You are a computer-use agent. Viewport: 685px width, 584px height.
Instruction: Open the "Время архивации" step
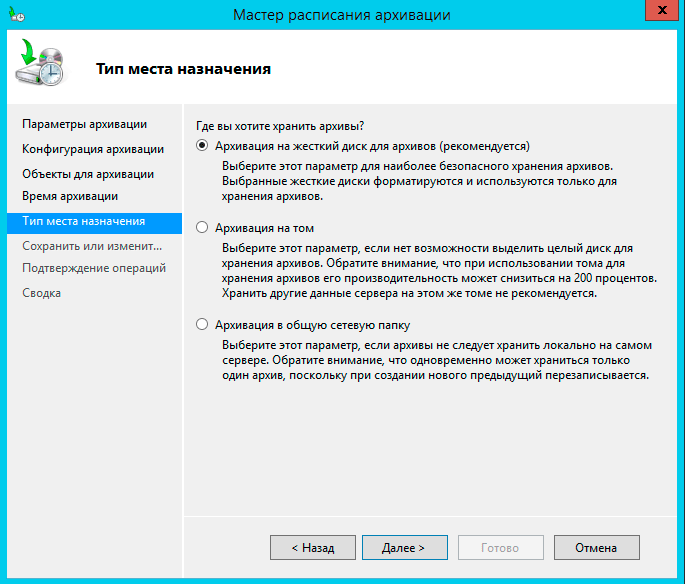70,197
